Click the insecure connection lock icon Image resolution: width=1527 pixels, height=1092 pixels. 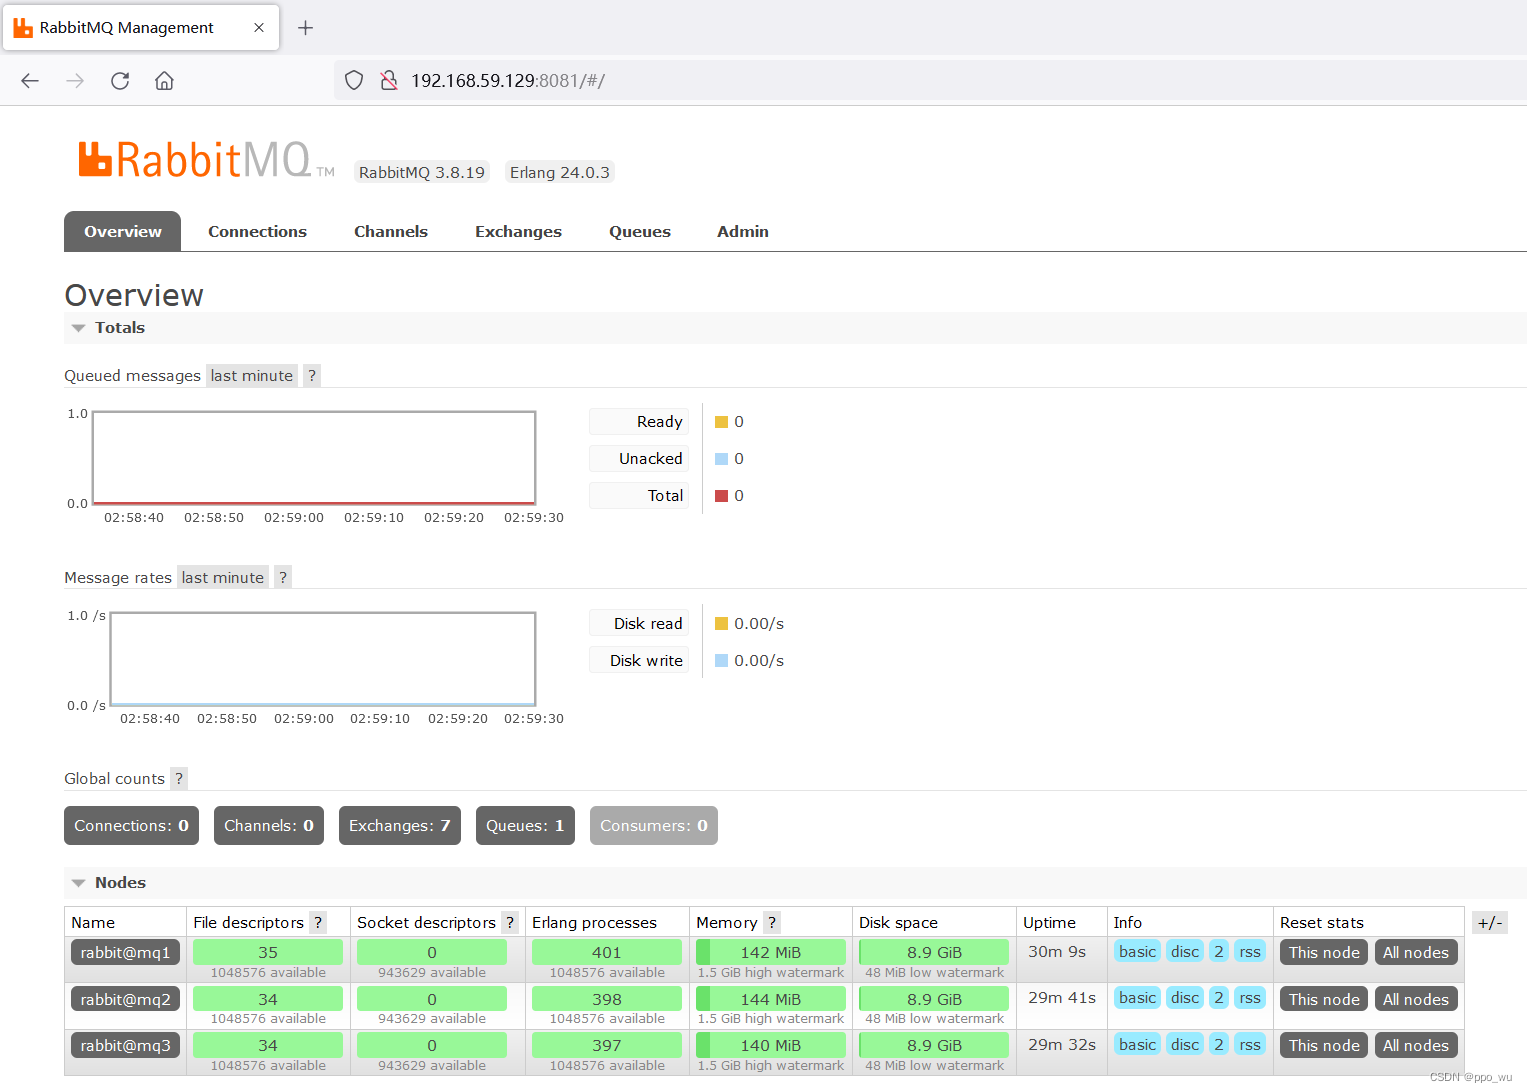pos(389,80)
